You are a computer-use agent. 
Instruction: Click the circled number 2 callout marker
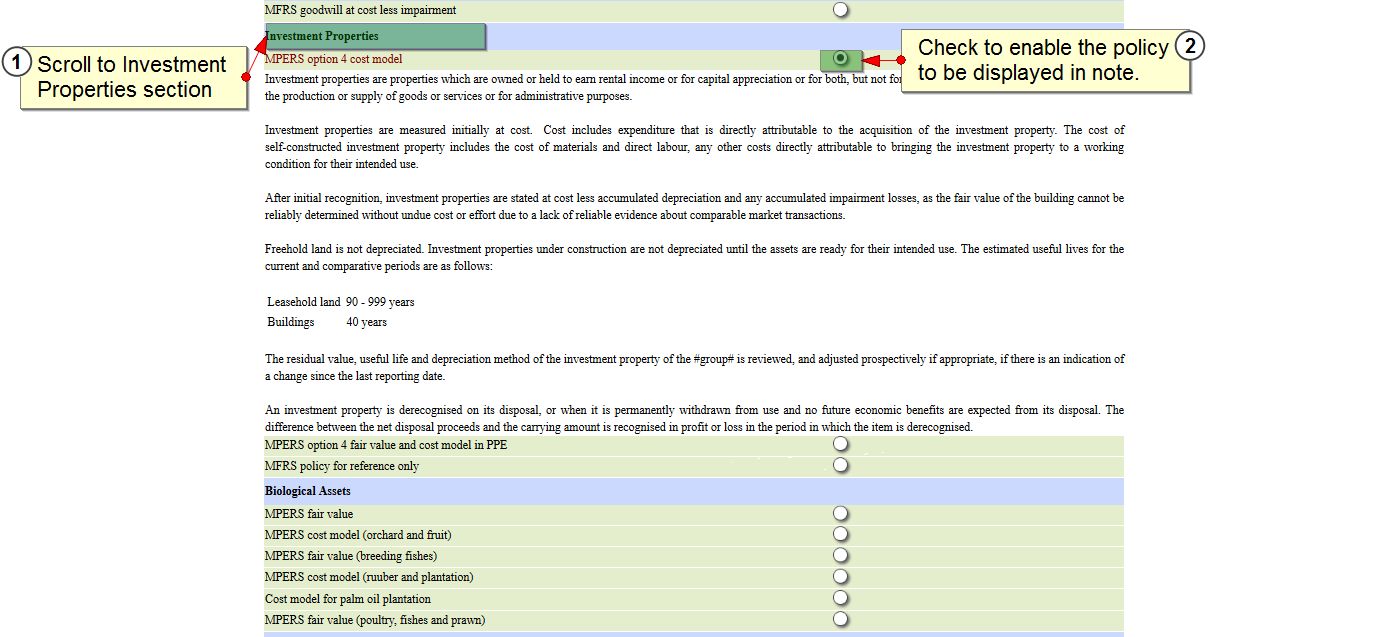1188,46
